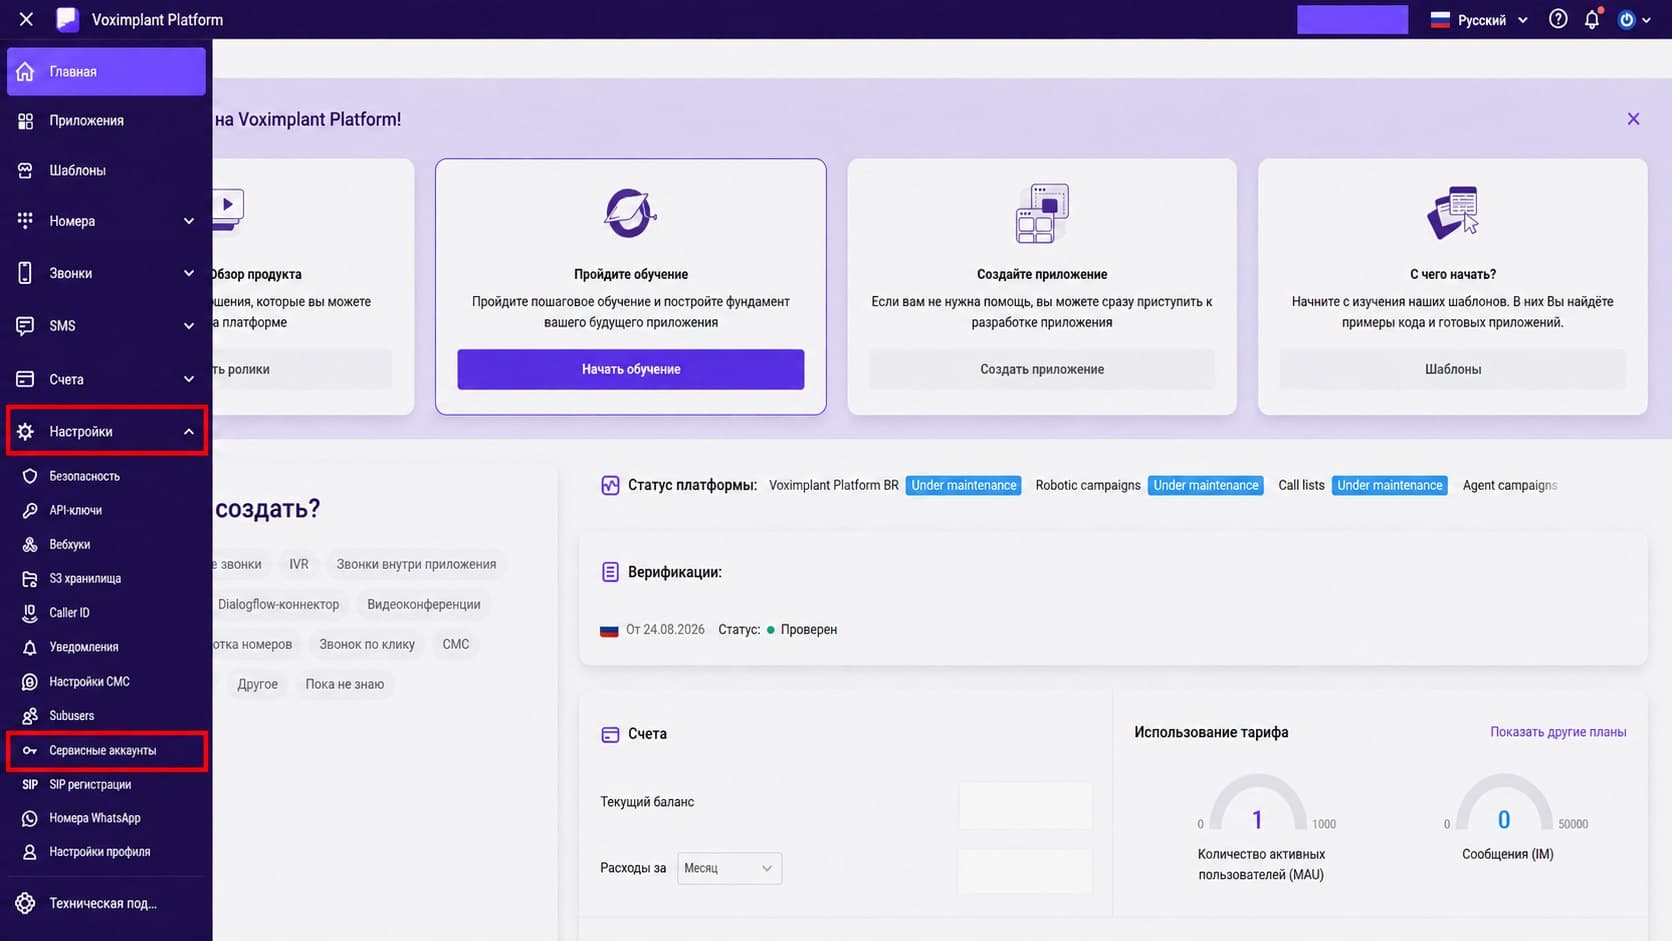Viewport: 1672px width, 941px height.
Task: Select the Другое chip
Action: tap(258, 684)
